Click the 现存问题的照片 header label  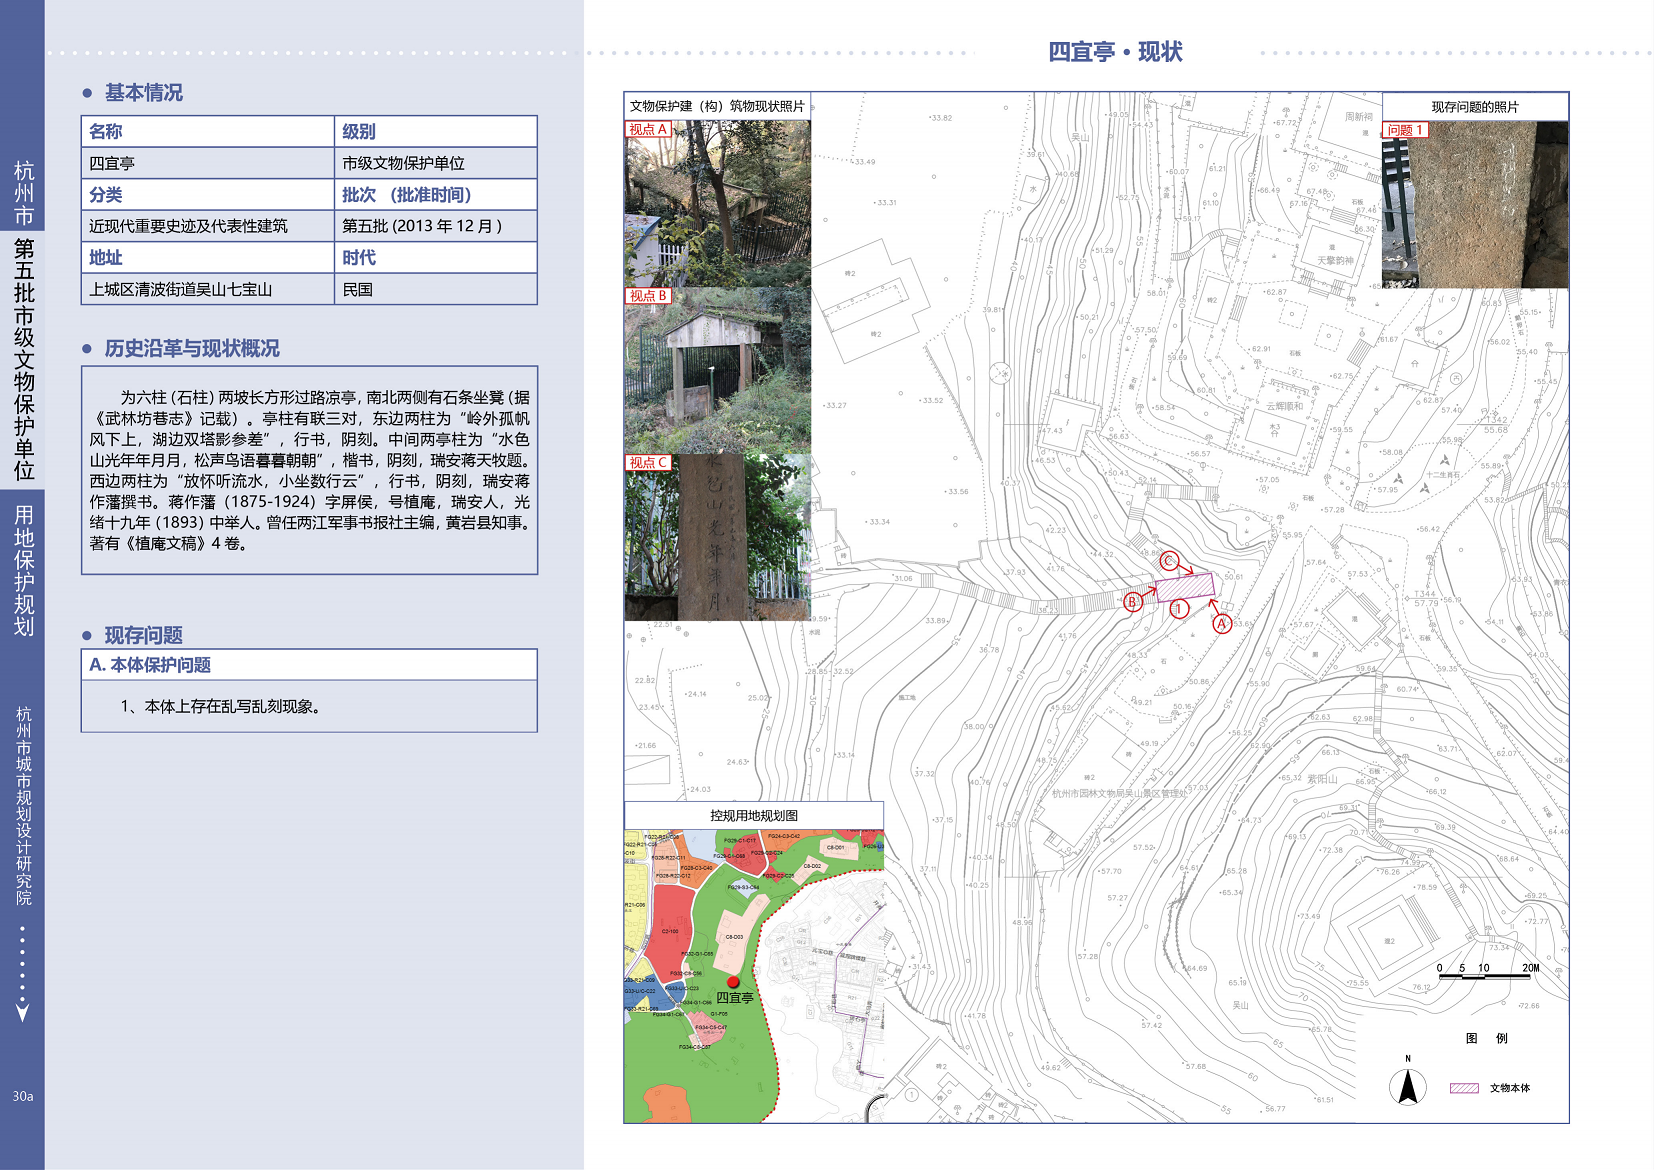pyautogui.click(x=1474, y=107)
